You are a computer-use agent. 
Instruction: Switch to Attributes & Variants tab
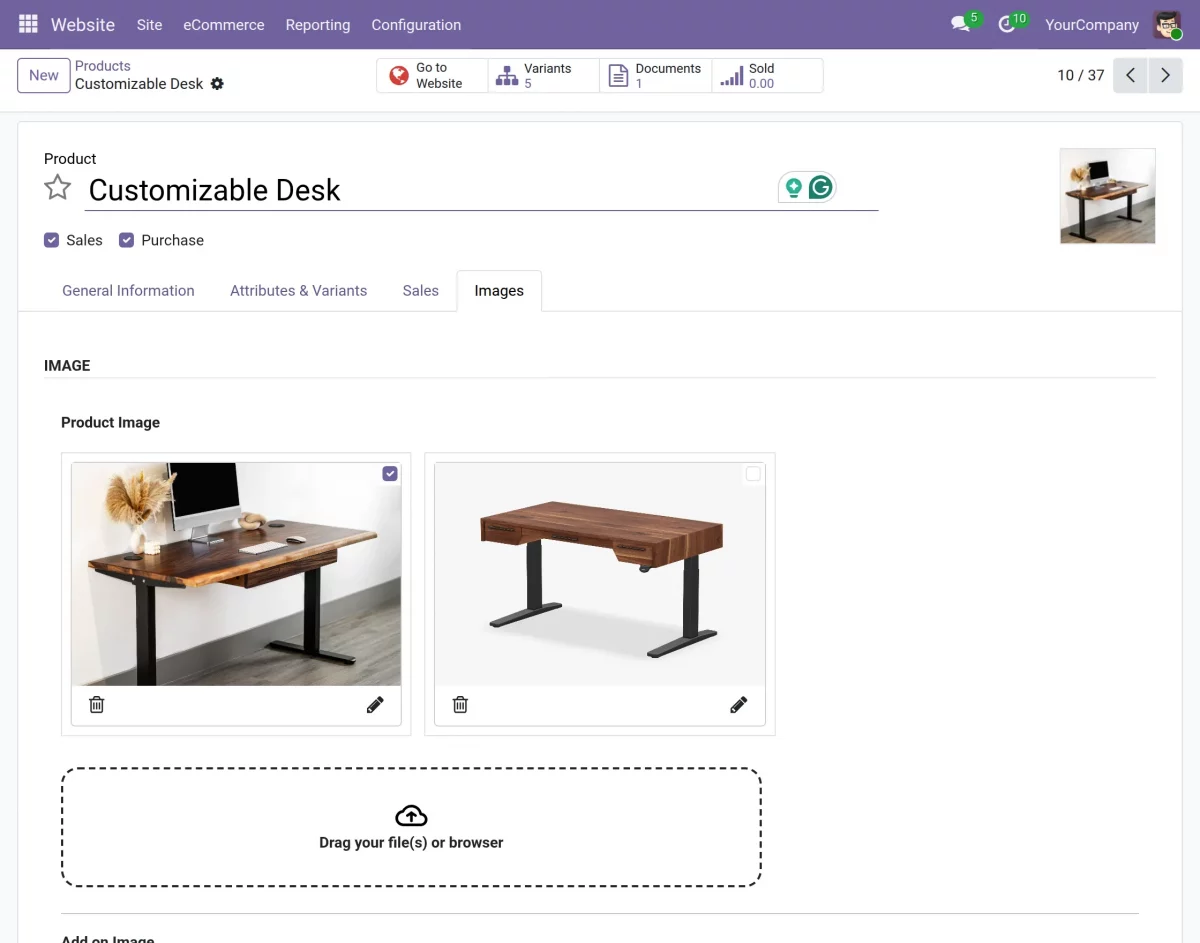click(x=299, y=291)
